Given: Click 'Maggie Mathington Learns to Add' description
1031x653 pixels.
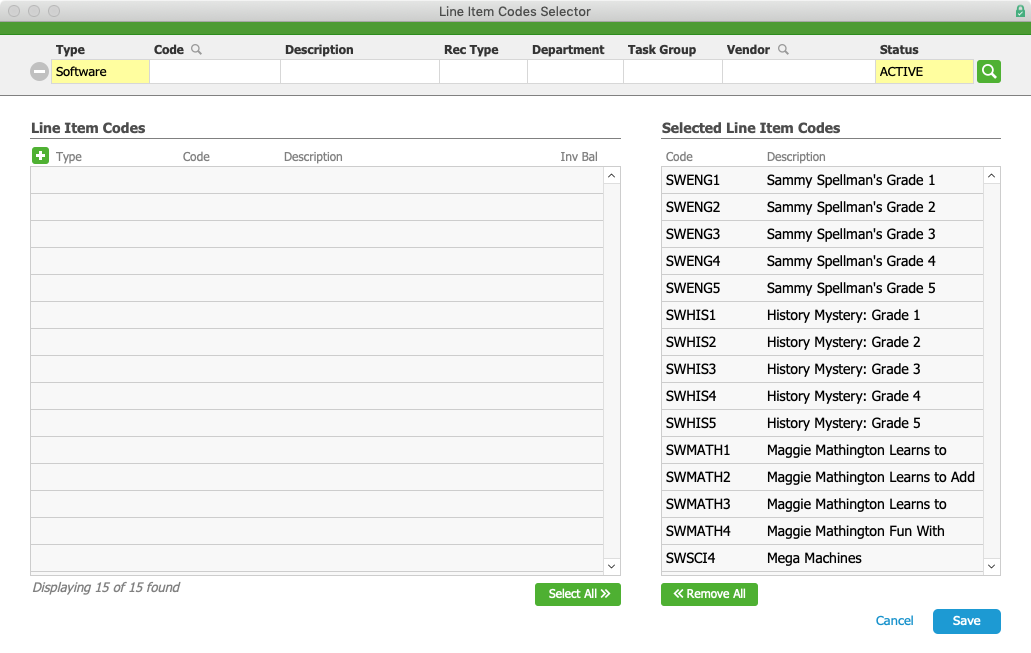Looking at the screenshot, I should pos(871,477).
